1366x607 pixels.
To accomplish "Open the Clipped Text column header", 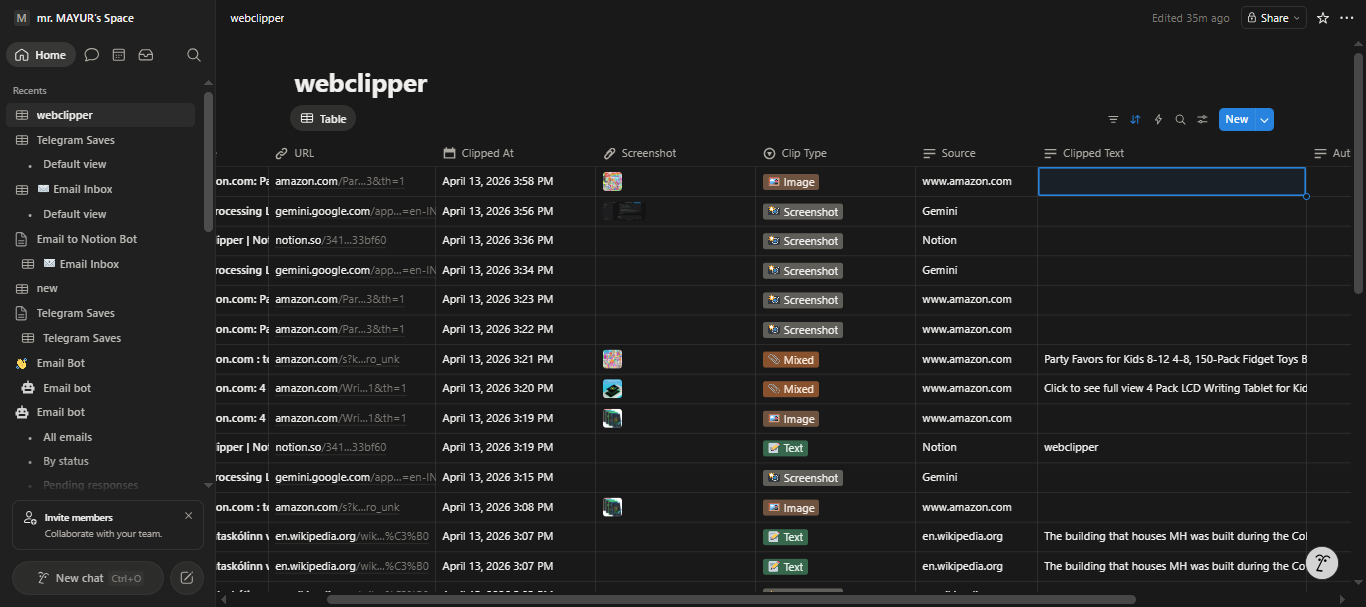I will click(1172, 153).
